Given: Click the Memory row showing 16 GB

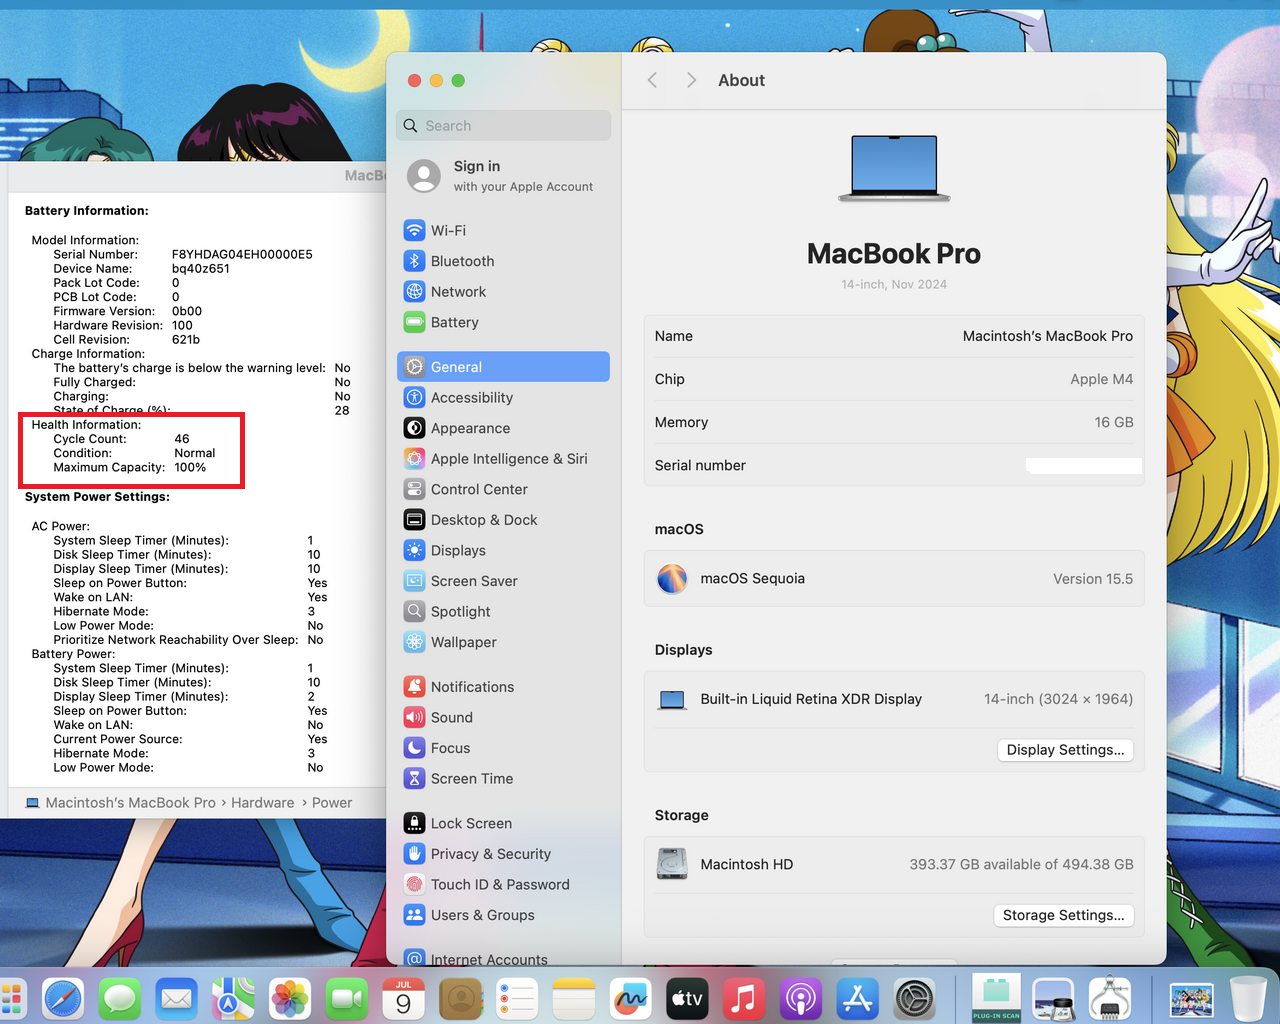Looking at the screenshot, I should pos(894,422).
